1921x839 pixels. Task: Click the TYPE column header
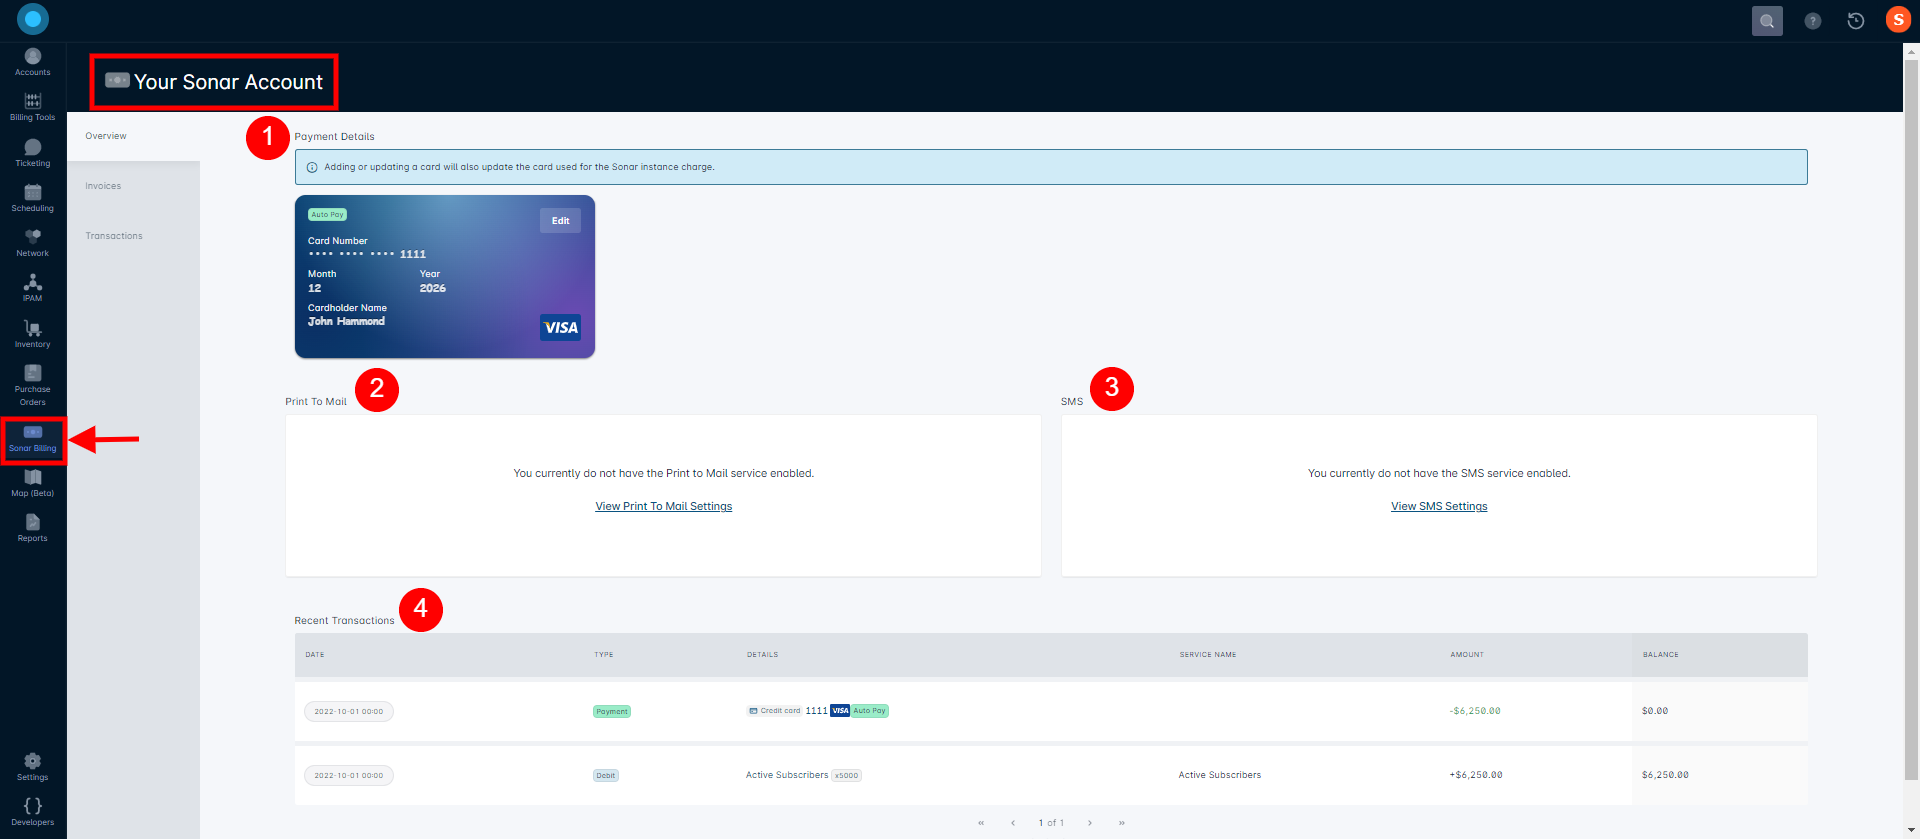click(604, 655)
